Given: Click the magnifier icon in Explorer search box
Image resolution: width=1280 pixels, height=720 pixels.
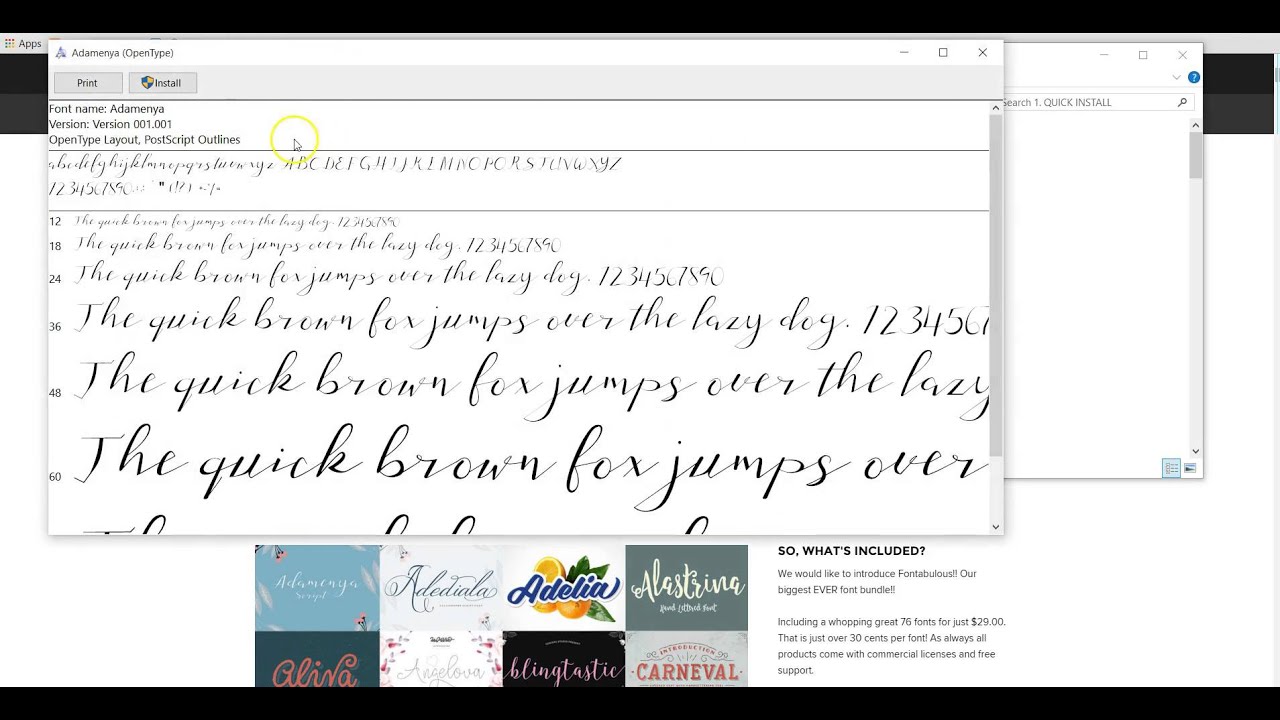Looking at the screenshot, I should click(x=1182, y=102).
